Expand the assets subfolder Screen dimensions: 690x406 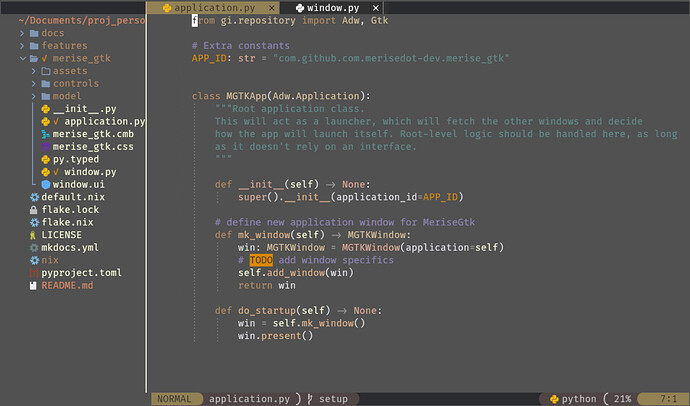(x=34, y=71)
